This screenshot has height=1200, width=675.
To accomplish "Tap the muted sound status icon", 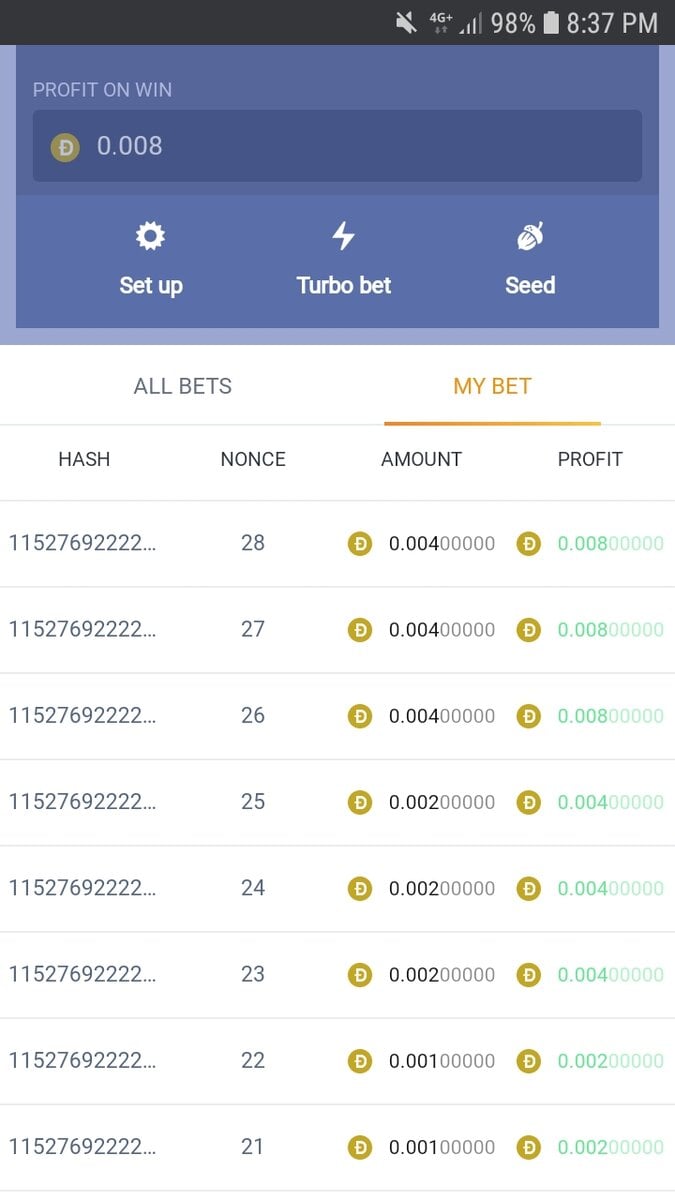I will click(x=406, y=23).
